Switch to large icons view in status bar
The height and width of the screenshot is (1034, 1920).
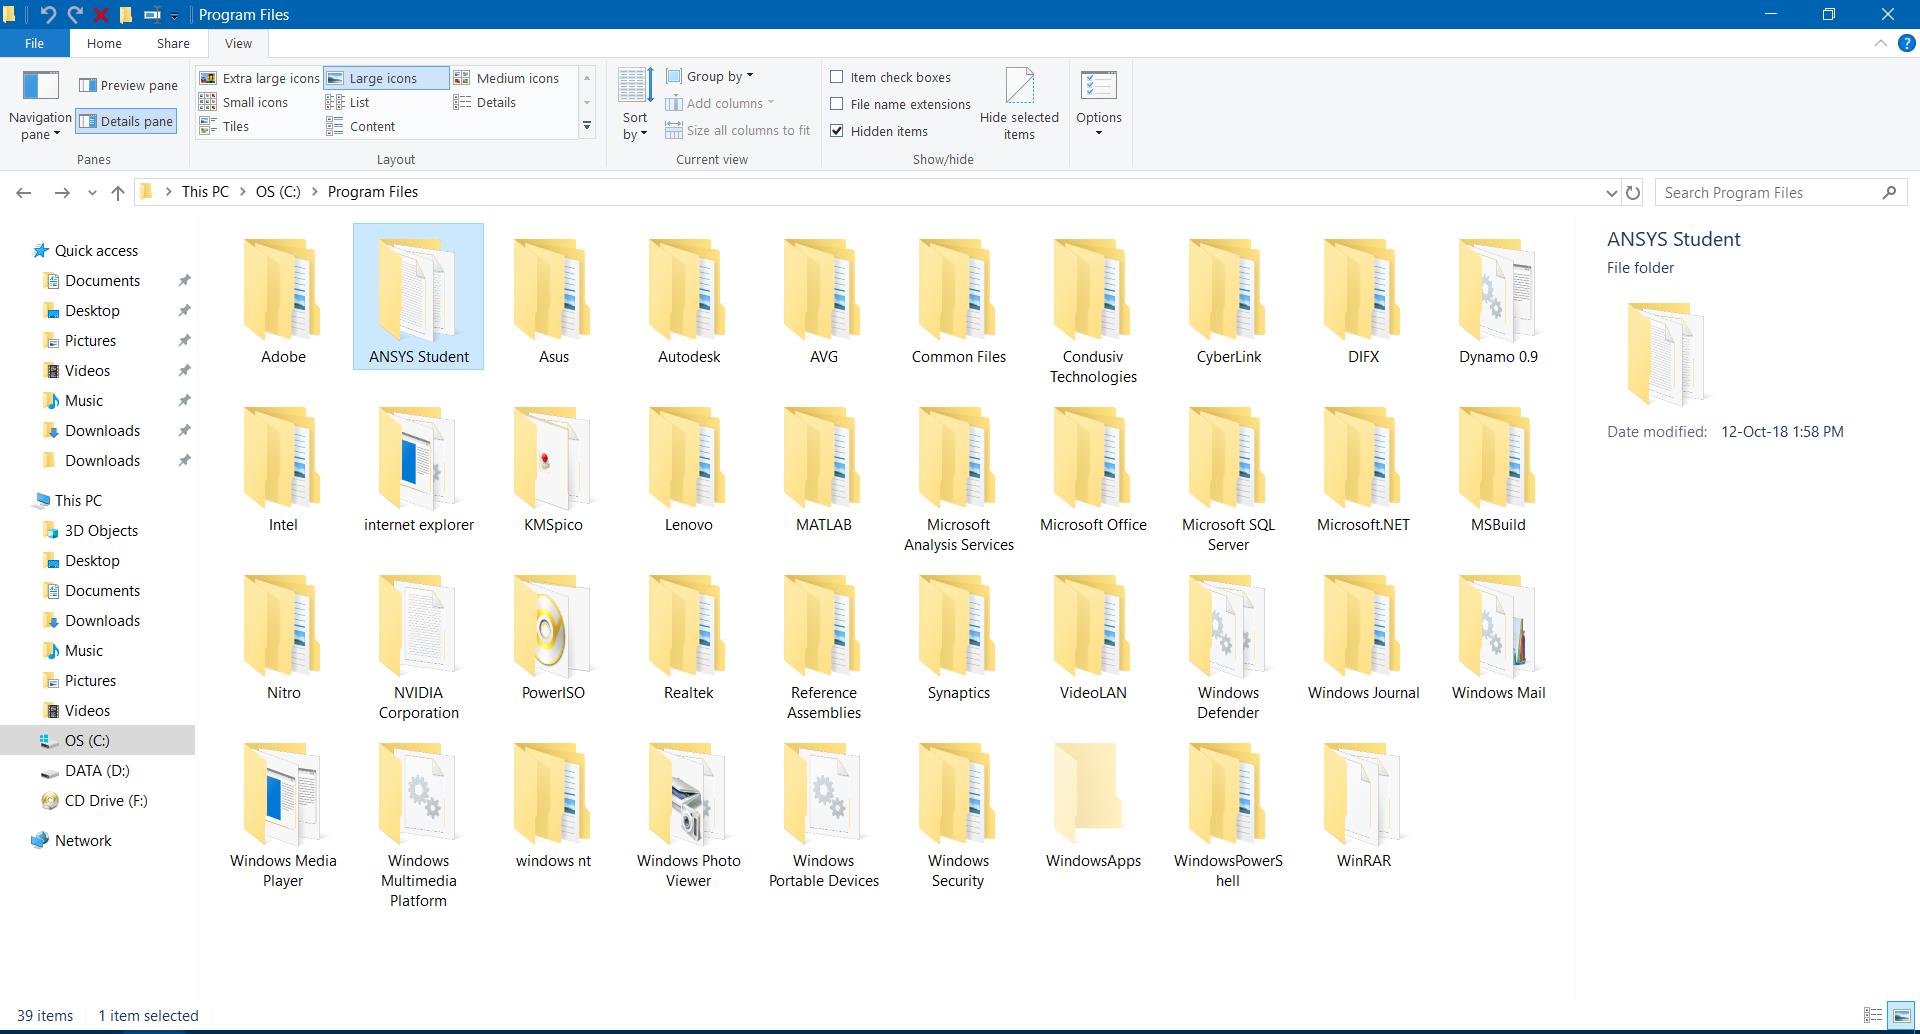(1901, 1016)
